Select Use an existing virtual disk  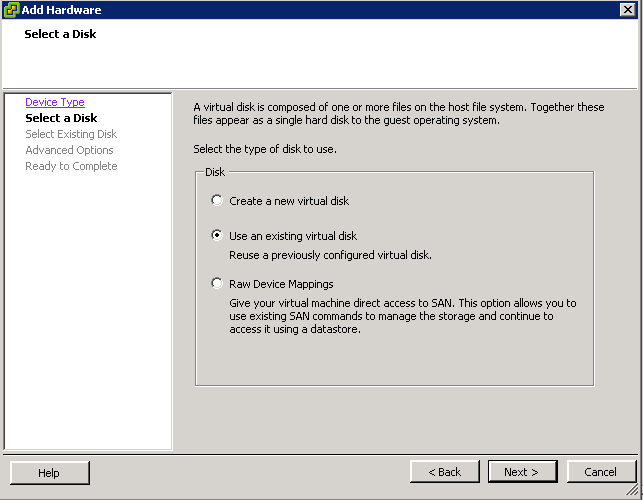tap(217, 235)
